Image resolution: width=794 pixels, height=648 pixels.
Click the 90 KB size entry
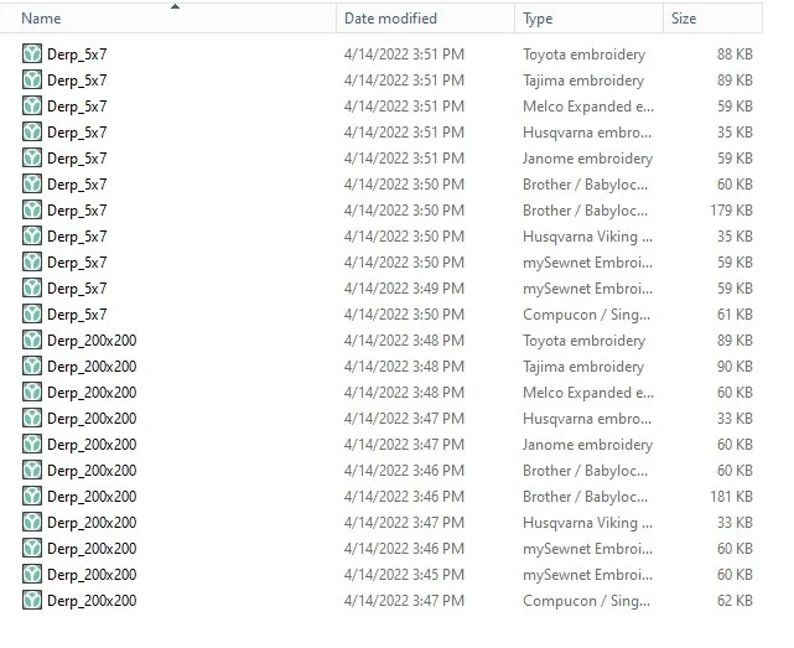coord(734,366)
